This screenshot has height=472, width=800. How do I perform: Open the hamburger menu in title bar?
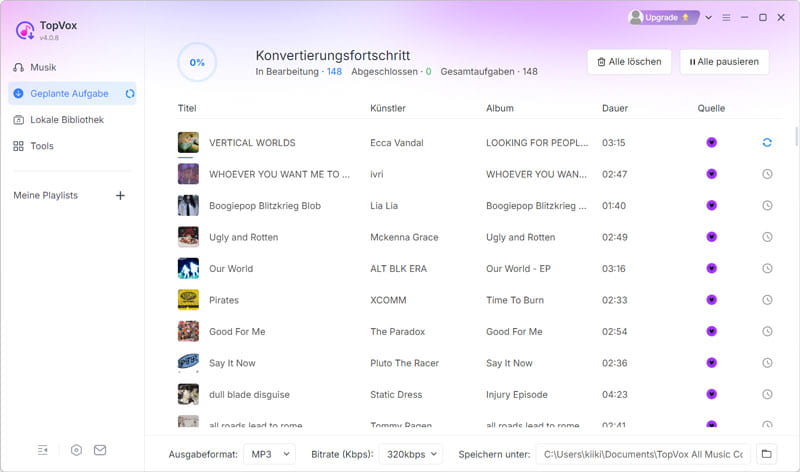[727, 17]
